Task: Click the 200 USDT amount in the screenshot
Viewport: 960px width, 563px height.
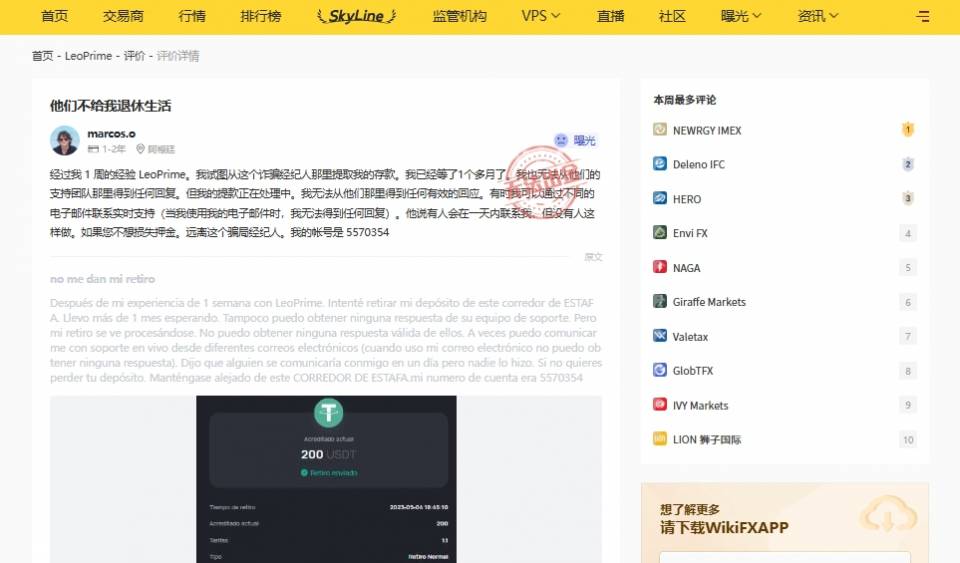Action: click(x=328, y=454)
